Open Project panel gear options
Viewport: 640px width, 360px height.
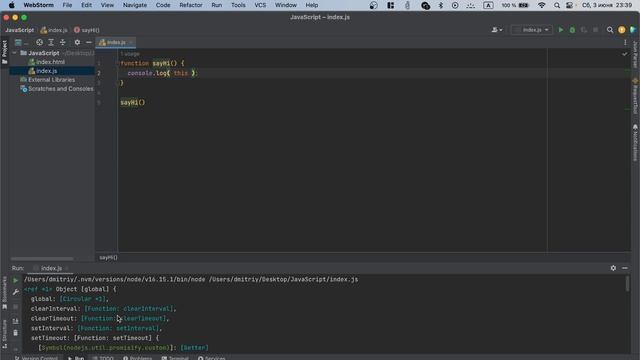(77, 42)
